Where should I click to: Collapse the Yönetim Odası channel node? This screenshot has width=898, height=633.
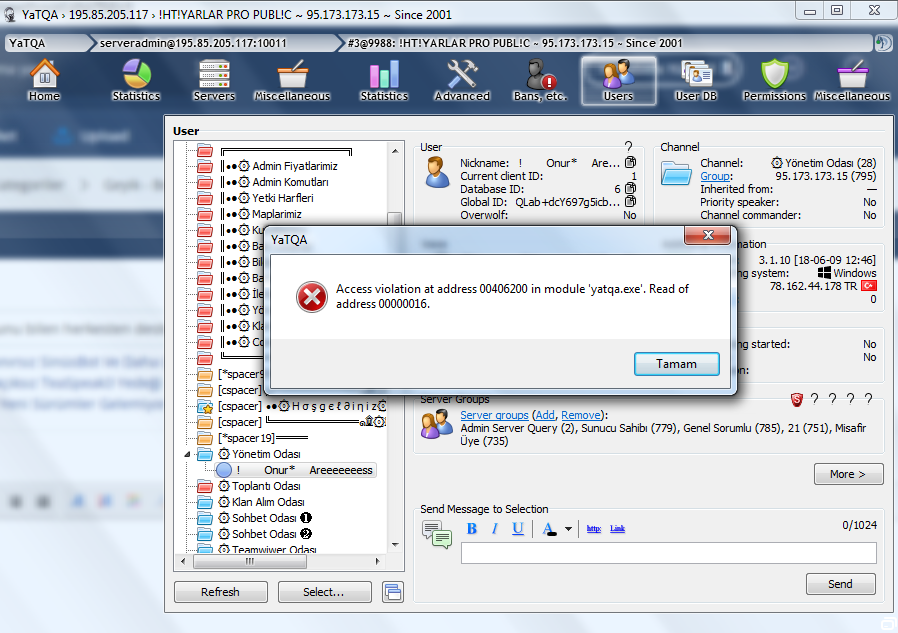(187, 454)
